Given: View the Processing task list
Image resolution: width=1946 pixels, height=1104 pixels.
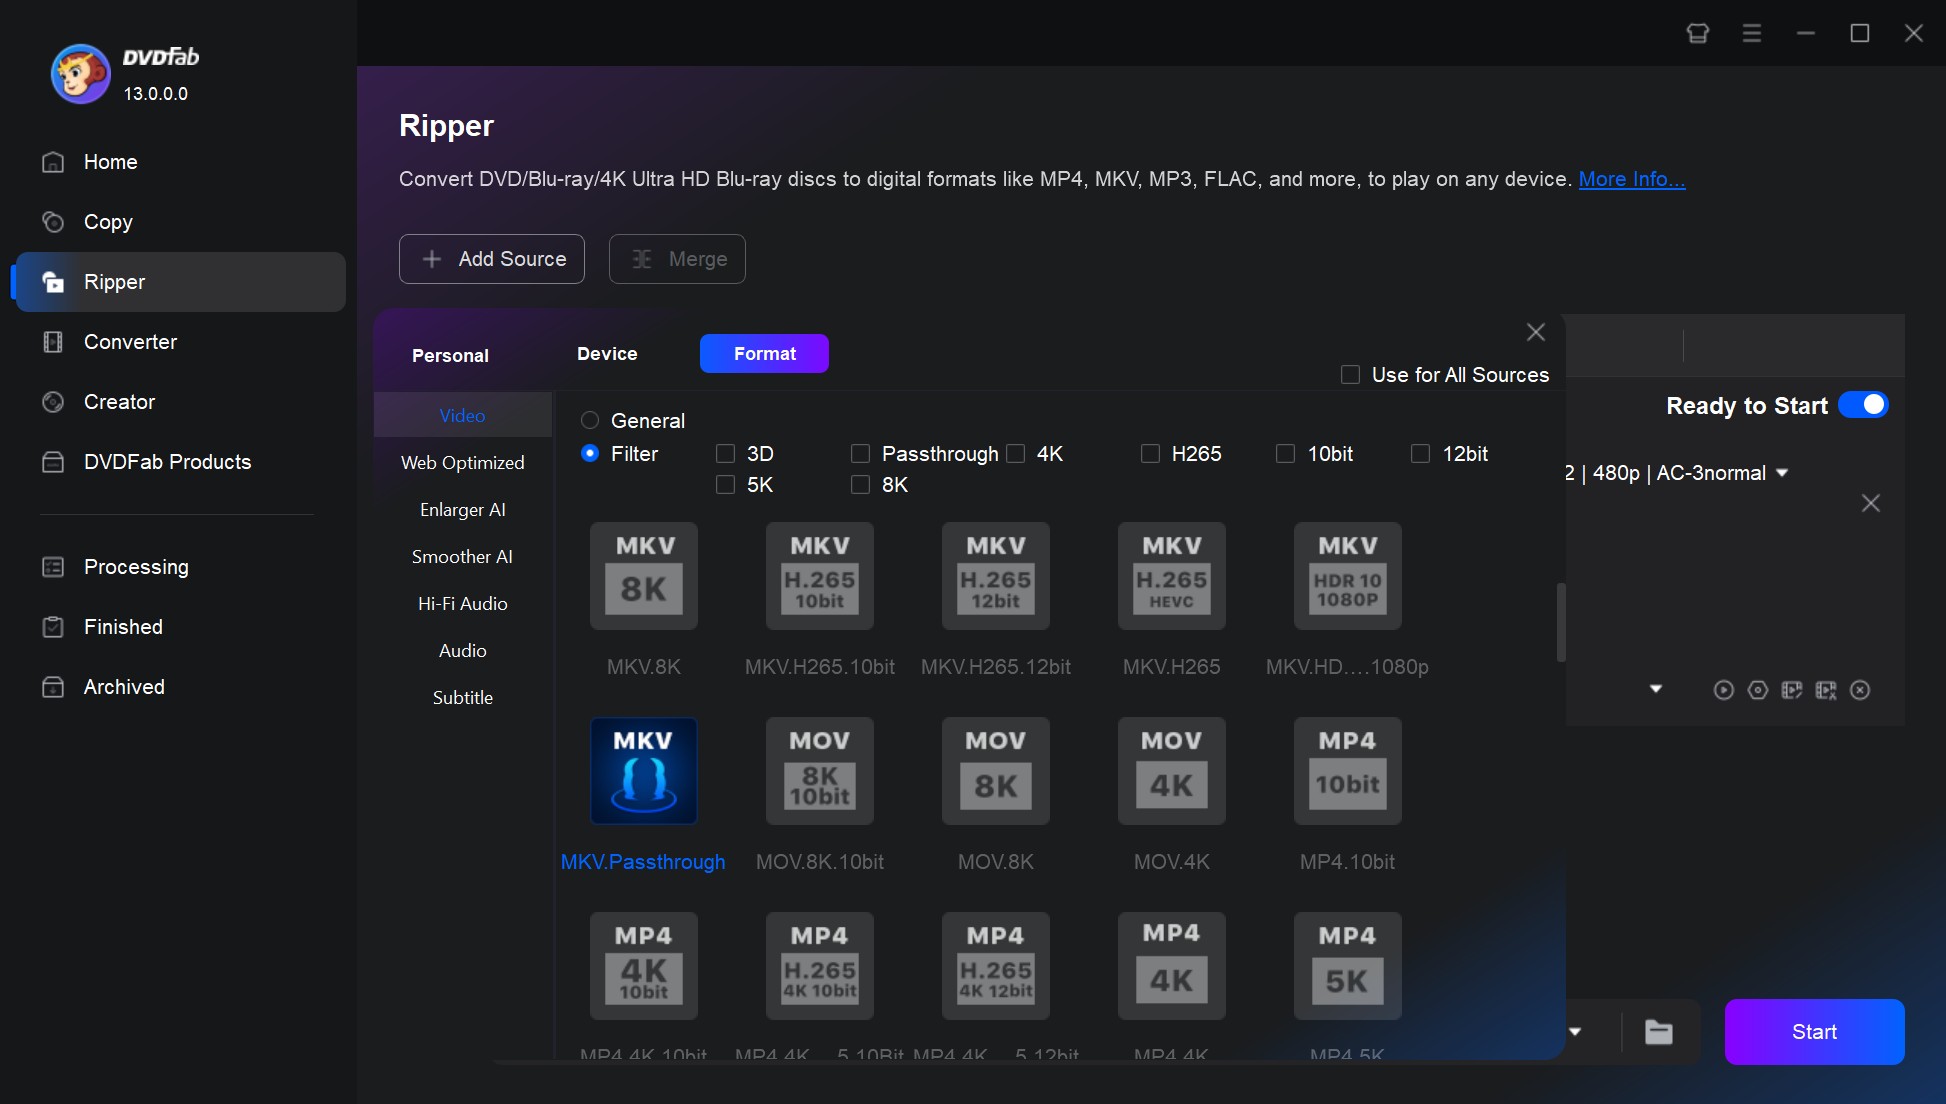Looking at the screenshot, I should click(180, 567).
